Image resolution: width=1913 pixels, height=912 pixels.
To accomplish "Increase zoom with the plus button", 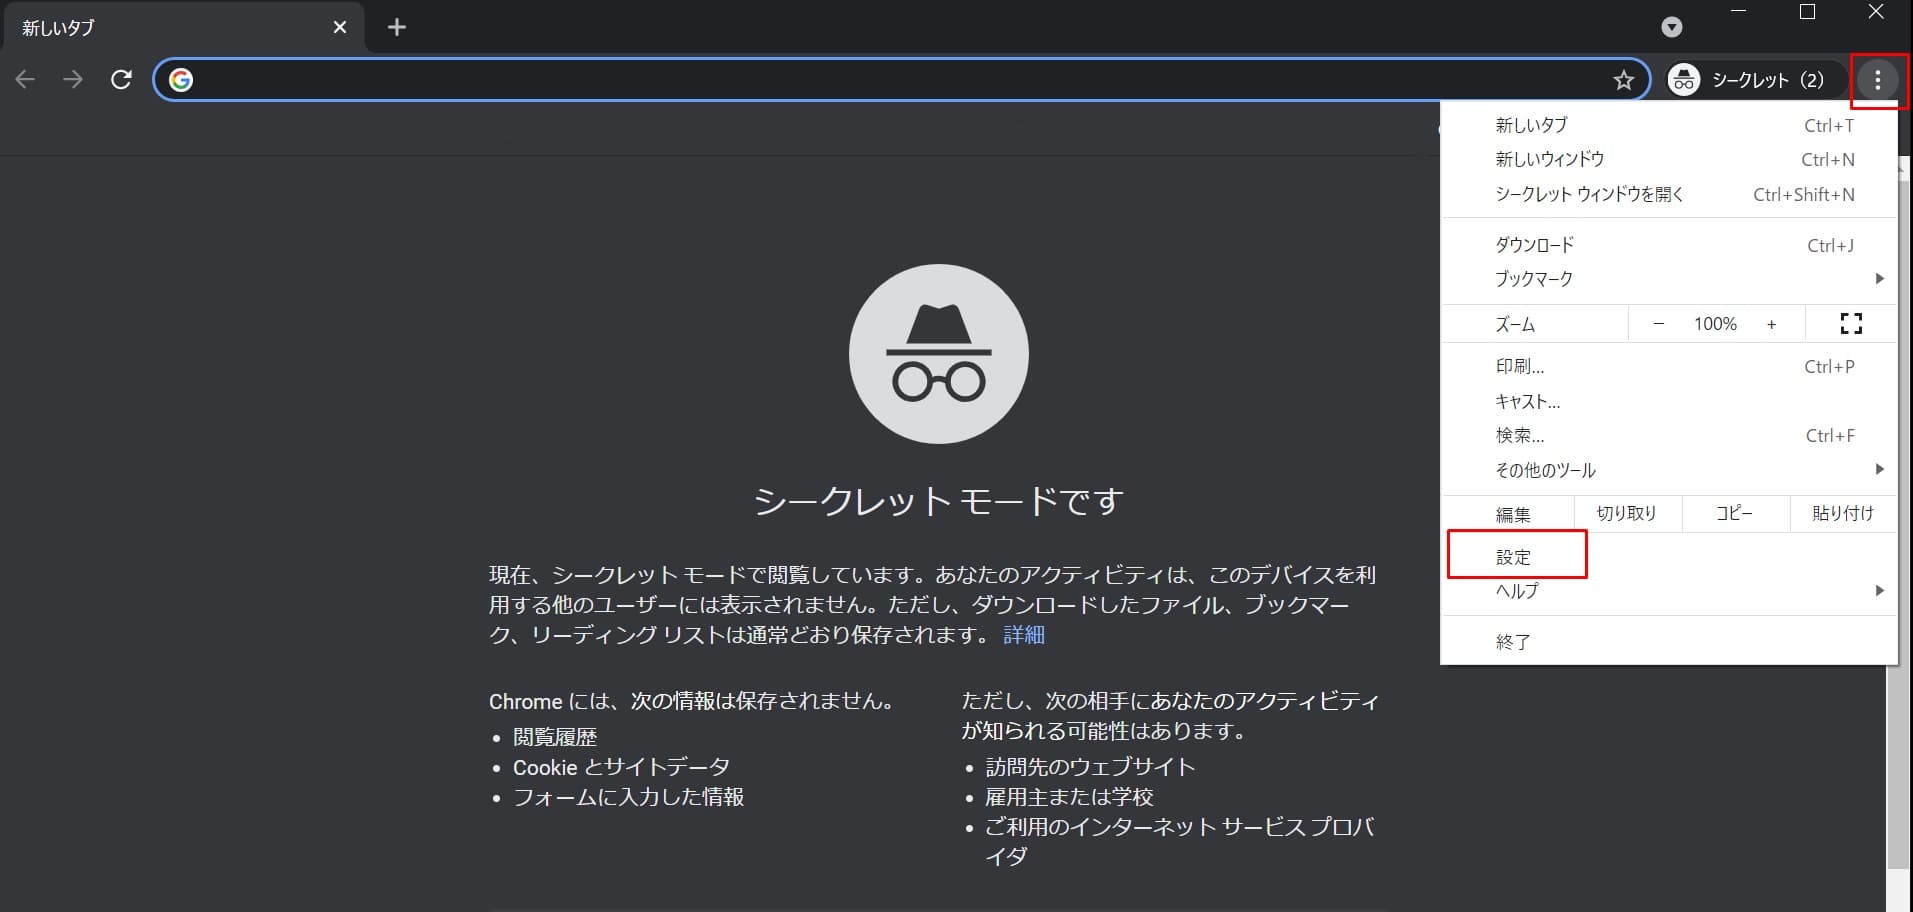I will [x=1772, y=324].
